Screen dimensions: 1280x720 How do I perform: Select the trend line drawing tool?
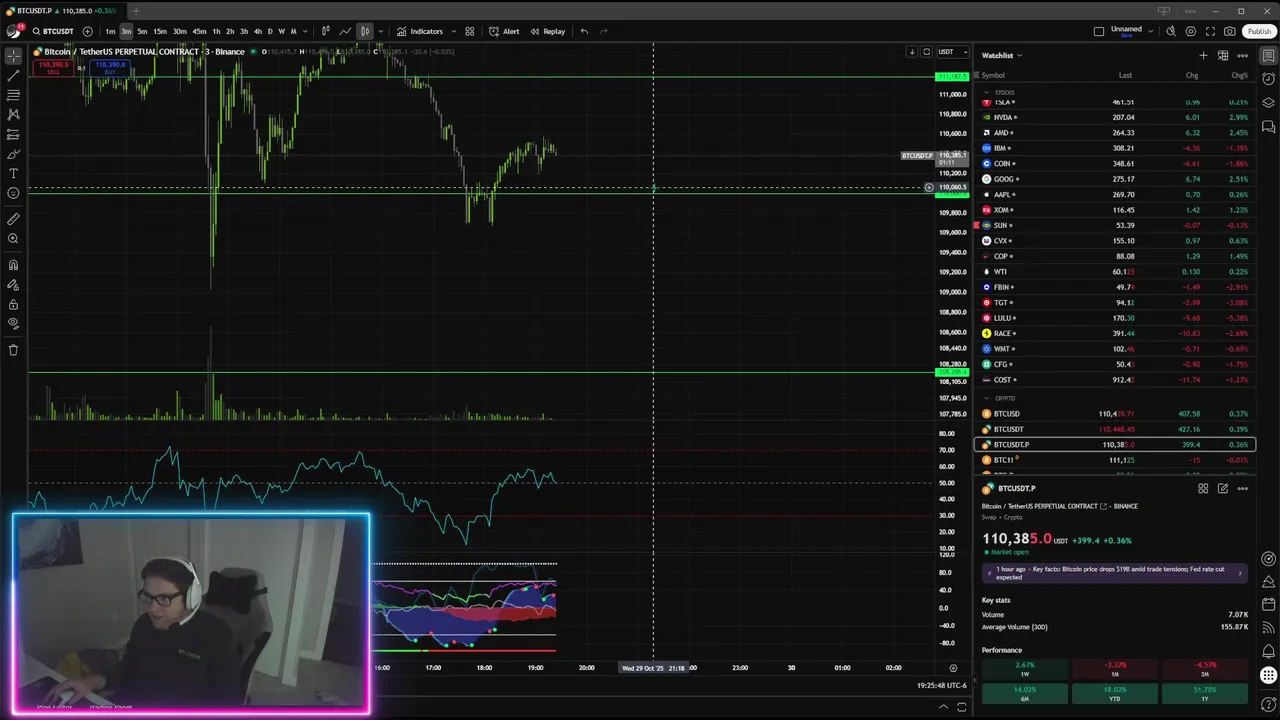click(x=13, y=76)
